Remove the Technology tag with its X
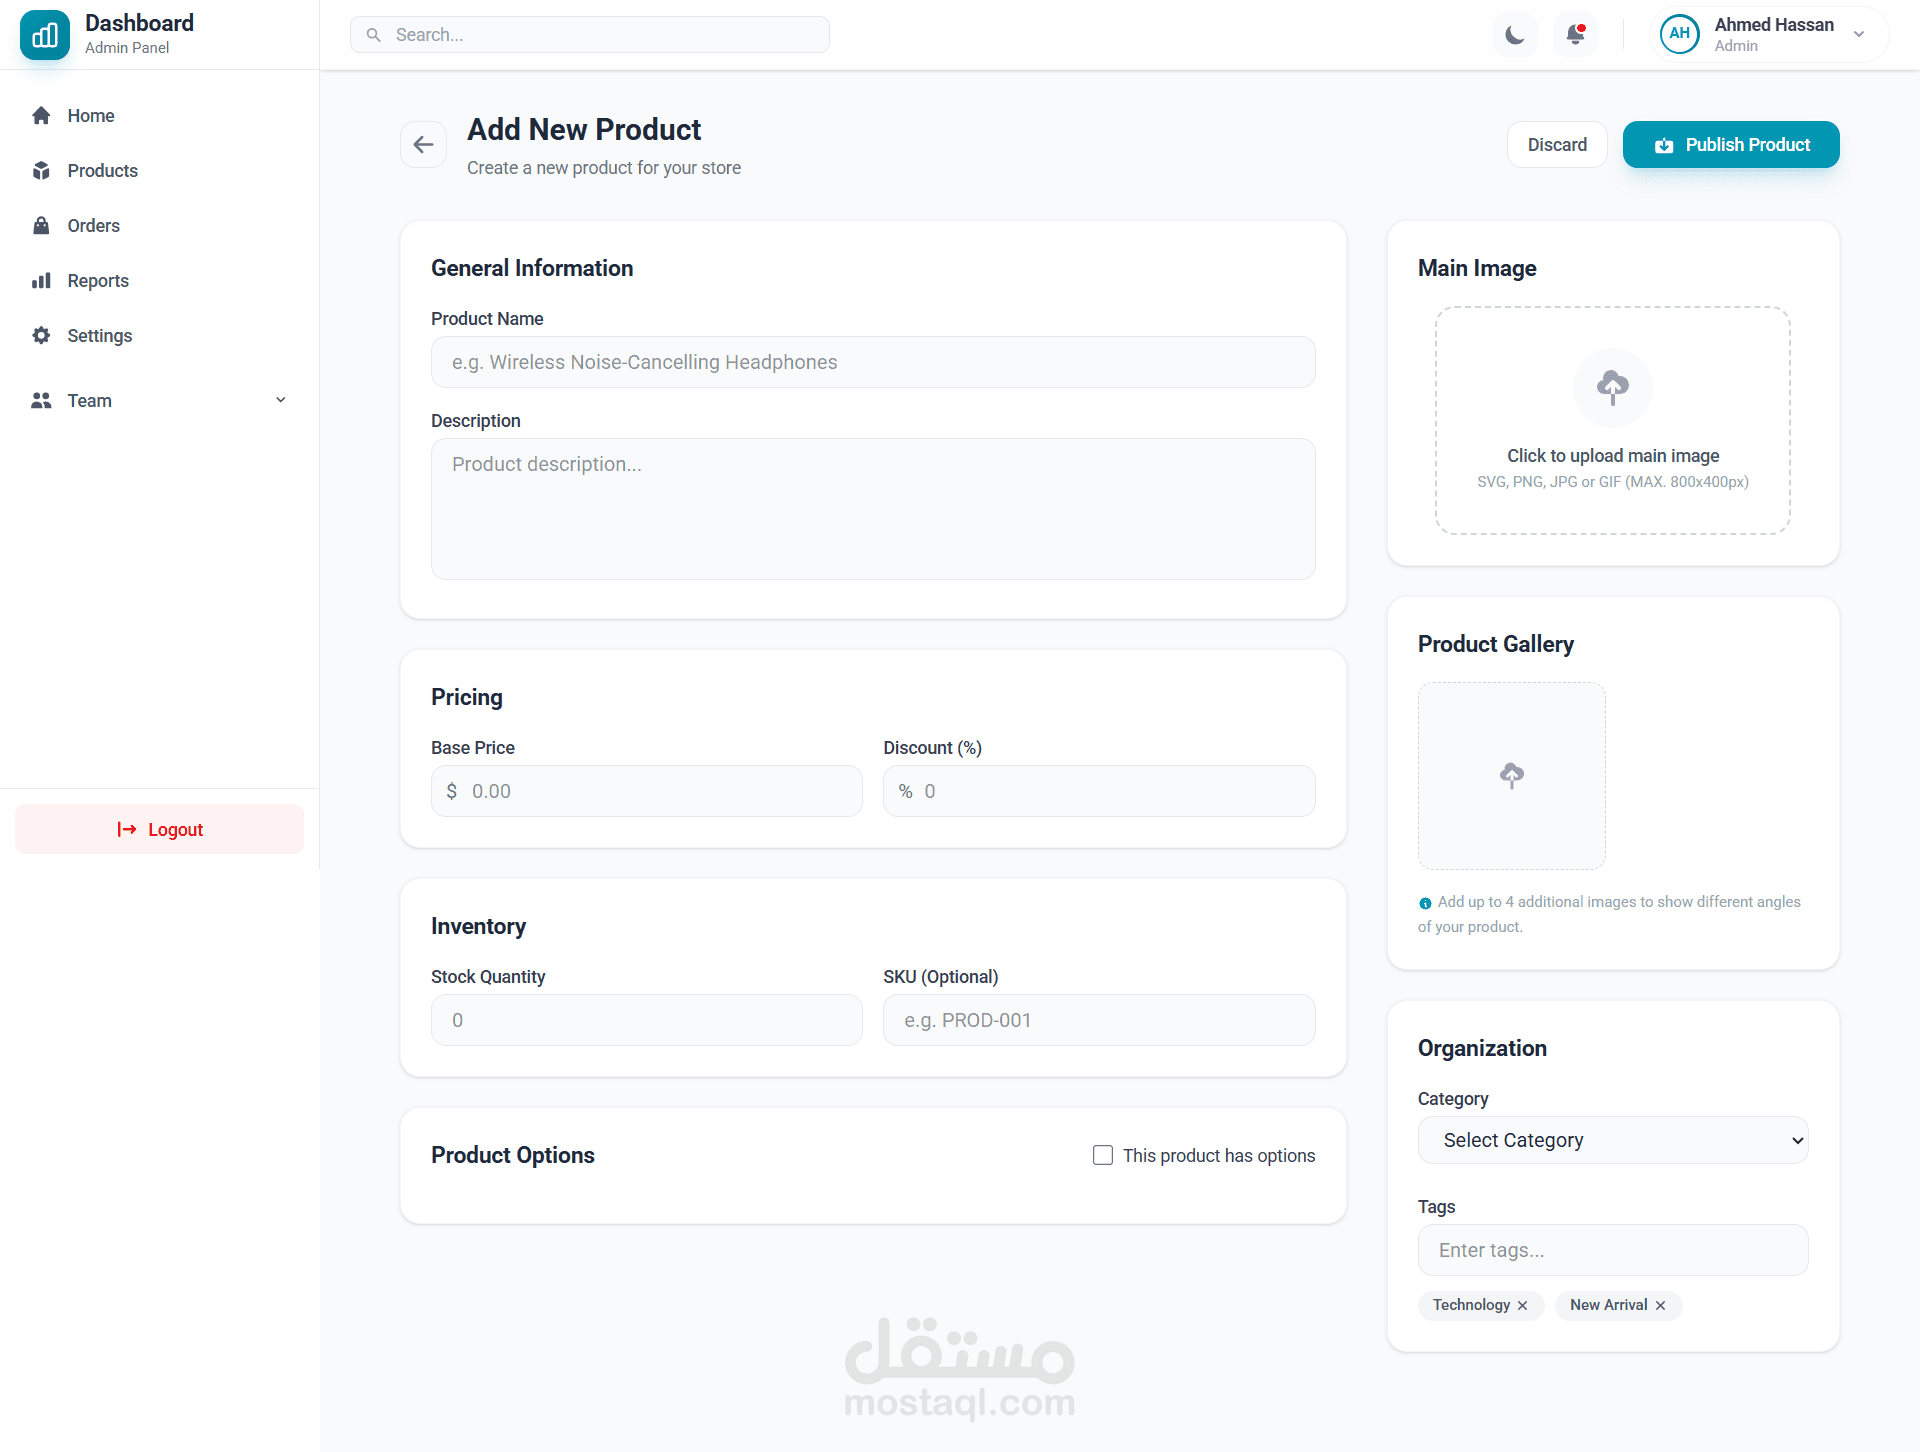The width and height of the screenshot is (1920, 1452). tap(1522, 1306)
